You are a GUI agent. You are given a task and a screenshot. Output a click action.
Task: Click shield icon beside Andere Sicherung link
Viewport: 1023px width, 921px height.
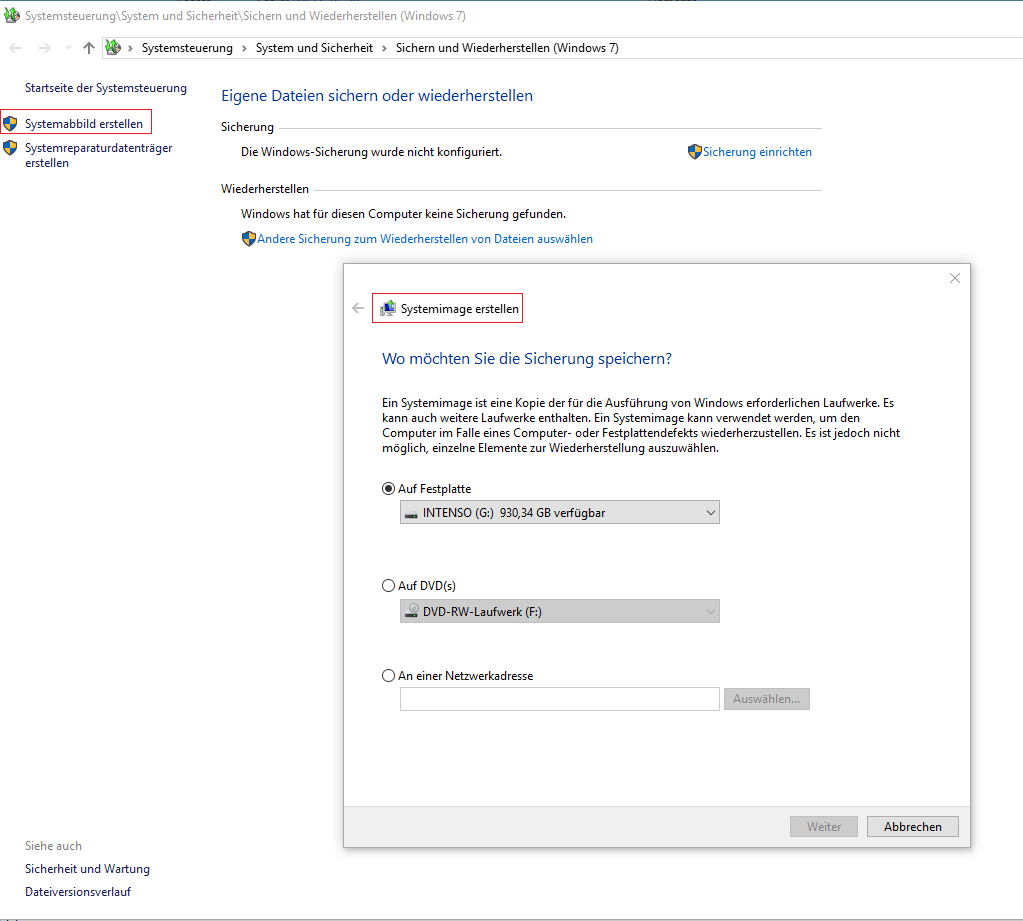(249, 239)
